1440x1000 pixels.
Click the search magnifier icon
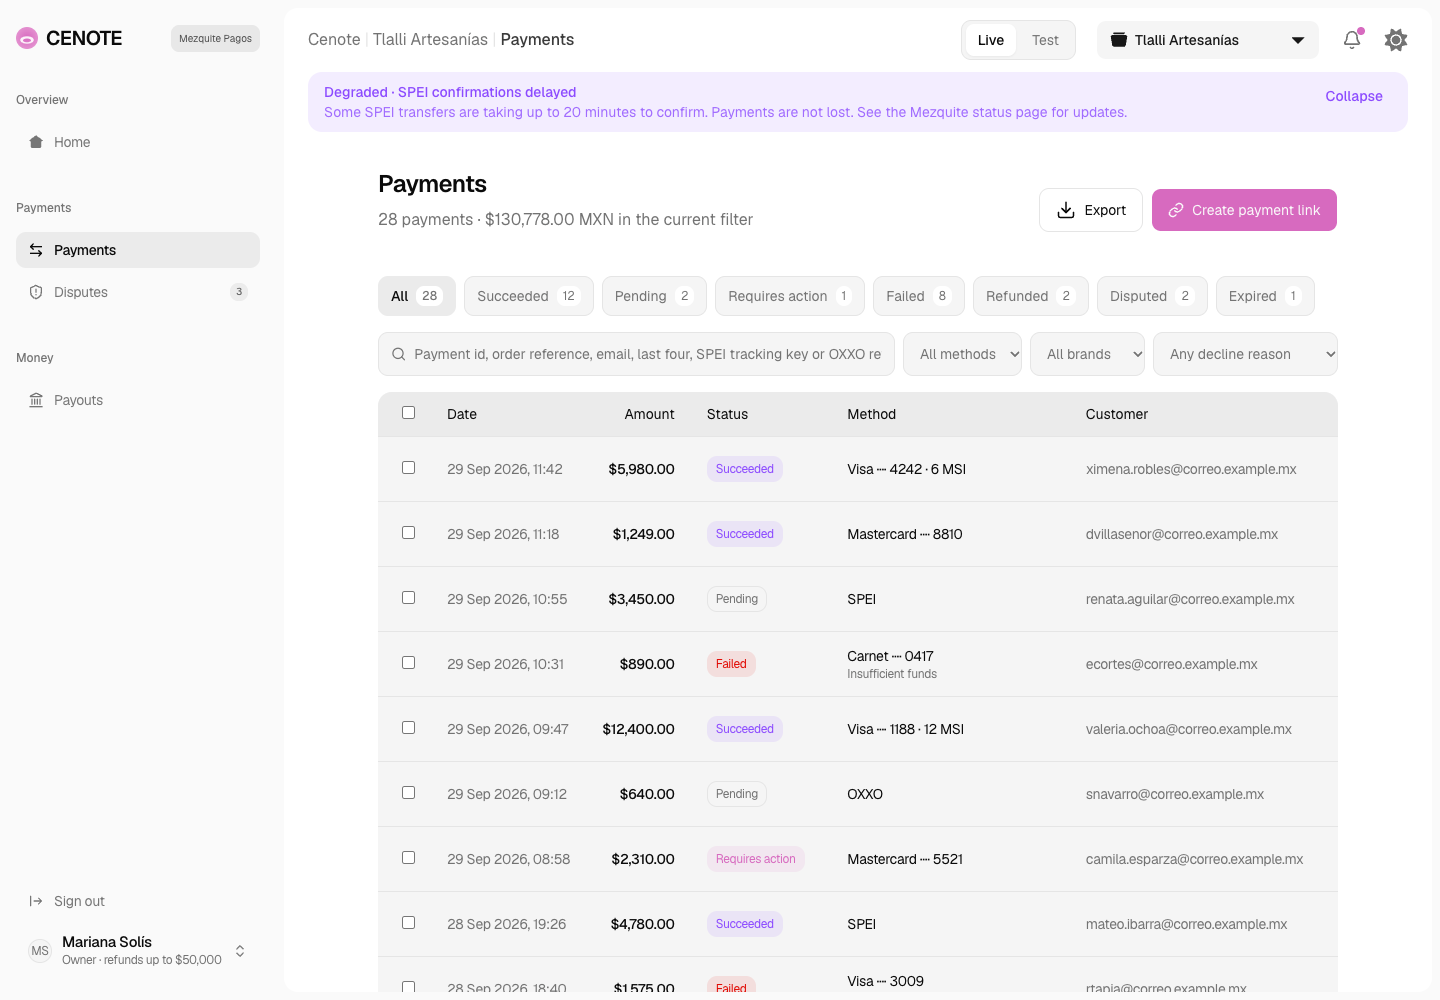click(x=398, y=354)
